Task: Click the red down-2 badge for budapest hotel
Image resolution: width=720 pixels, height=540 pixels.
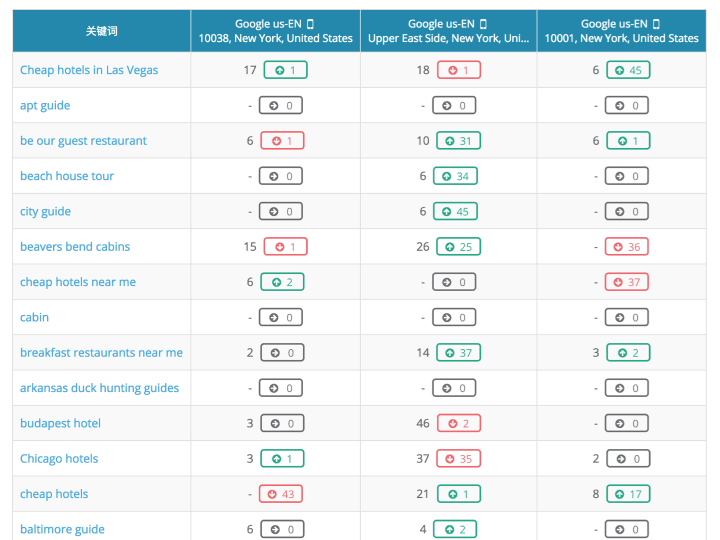Action: click(458, 423)
